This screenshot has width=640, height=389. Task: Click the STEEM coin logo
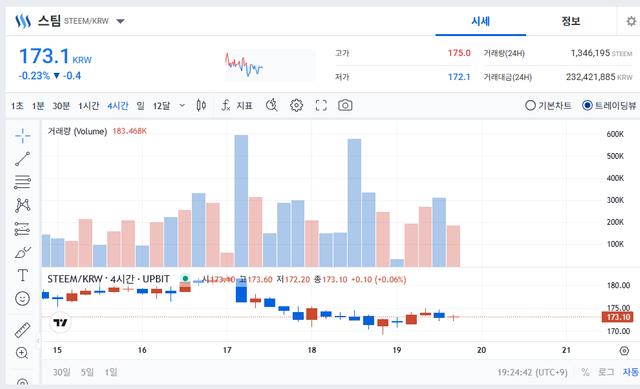tap(23, 21)
